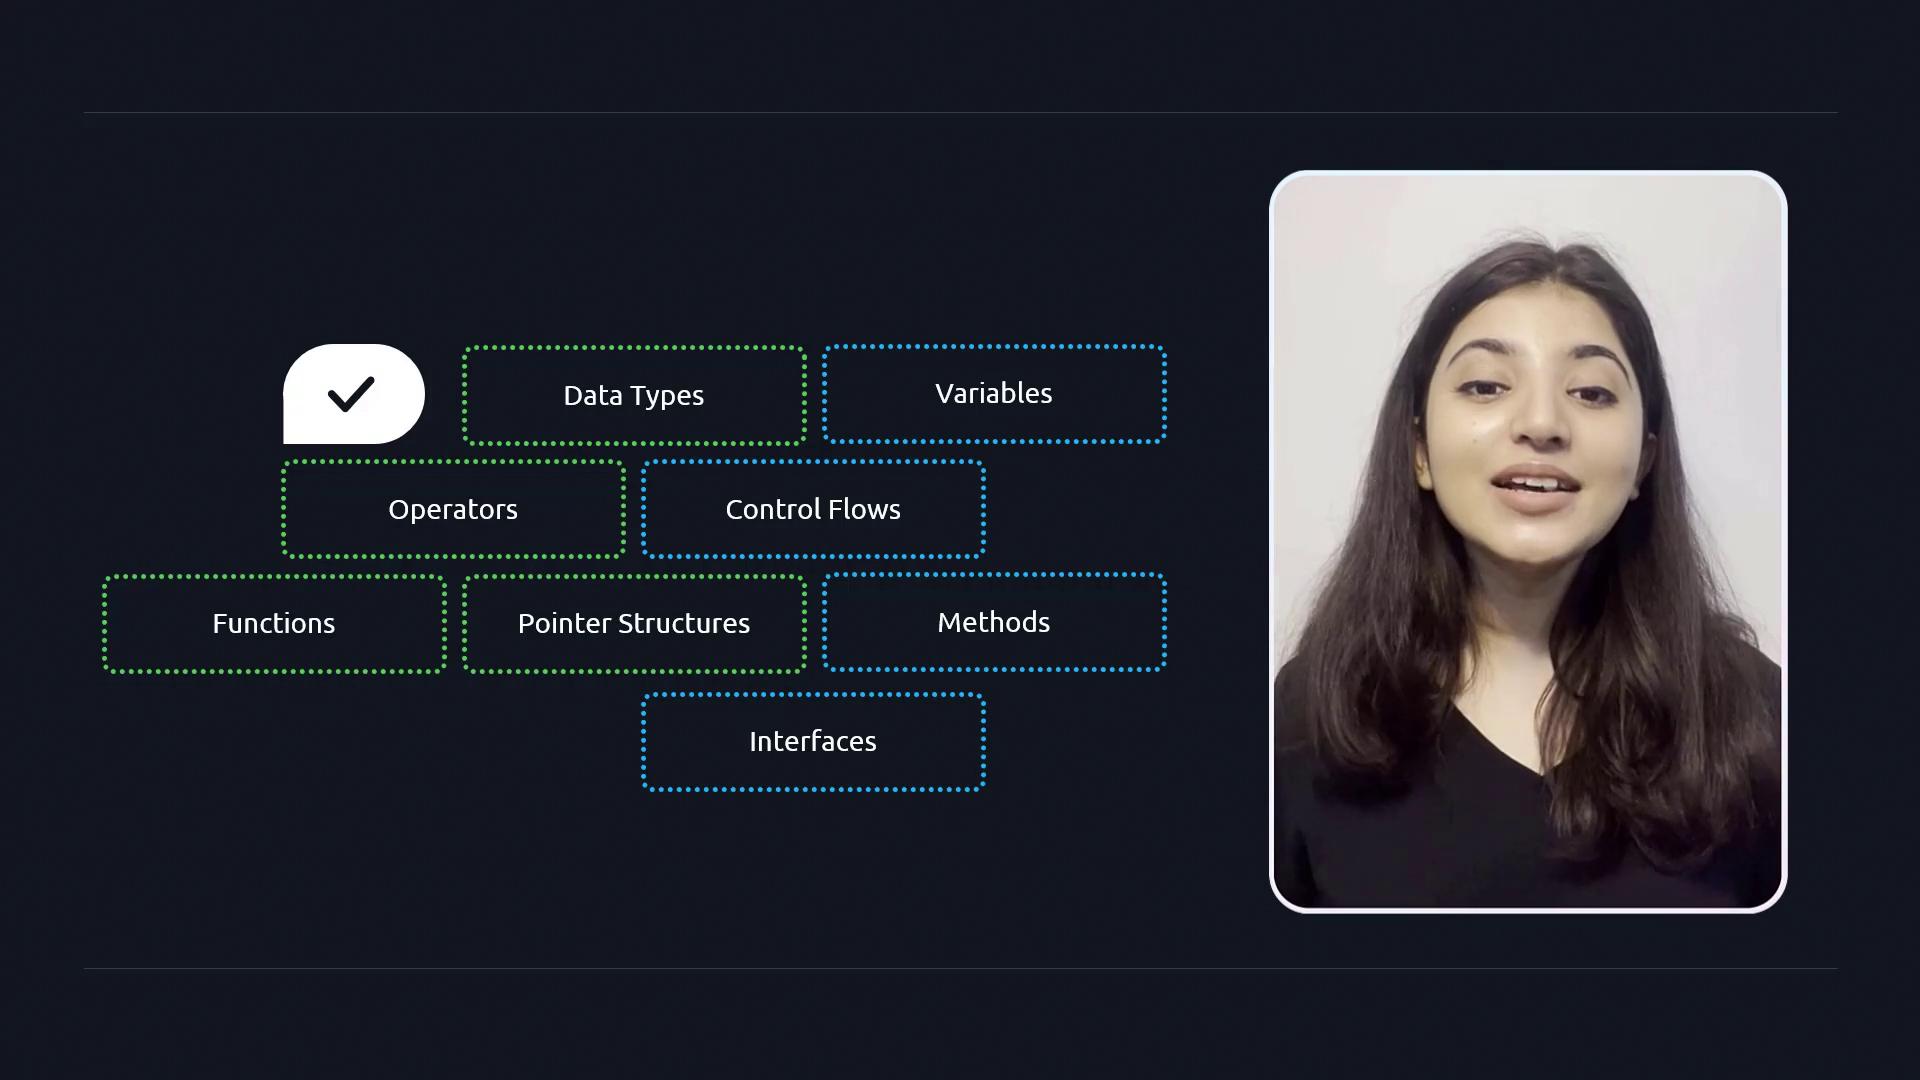1920x1080 pixels.
Task: Select the Variables box
Action: pos(993,393)
